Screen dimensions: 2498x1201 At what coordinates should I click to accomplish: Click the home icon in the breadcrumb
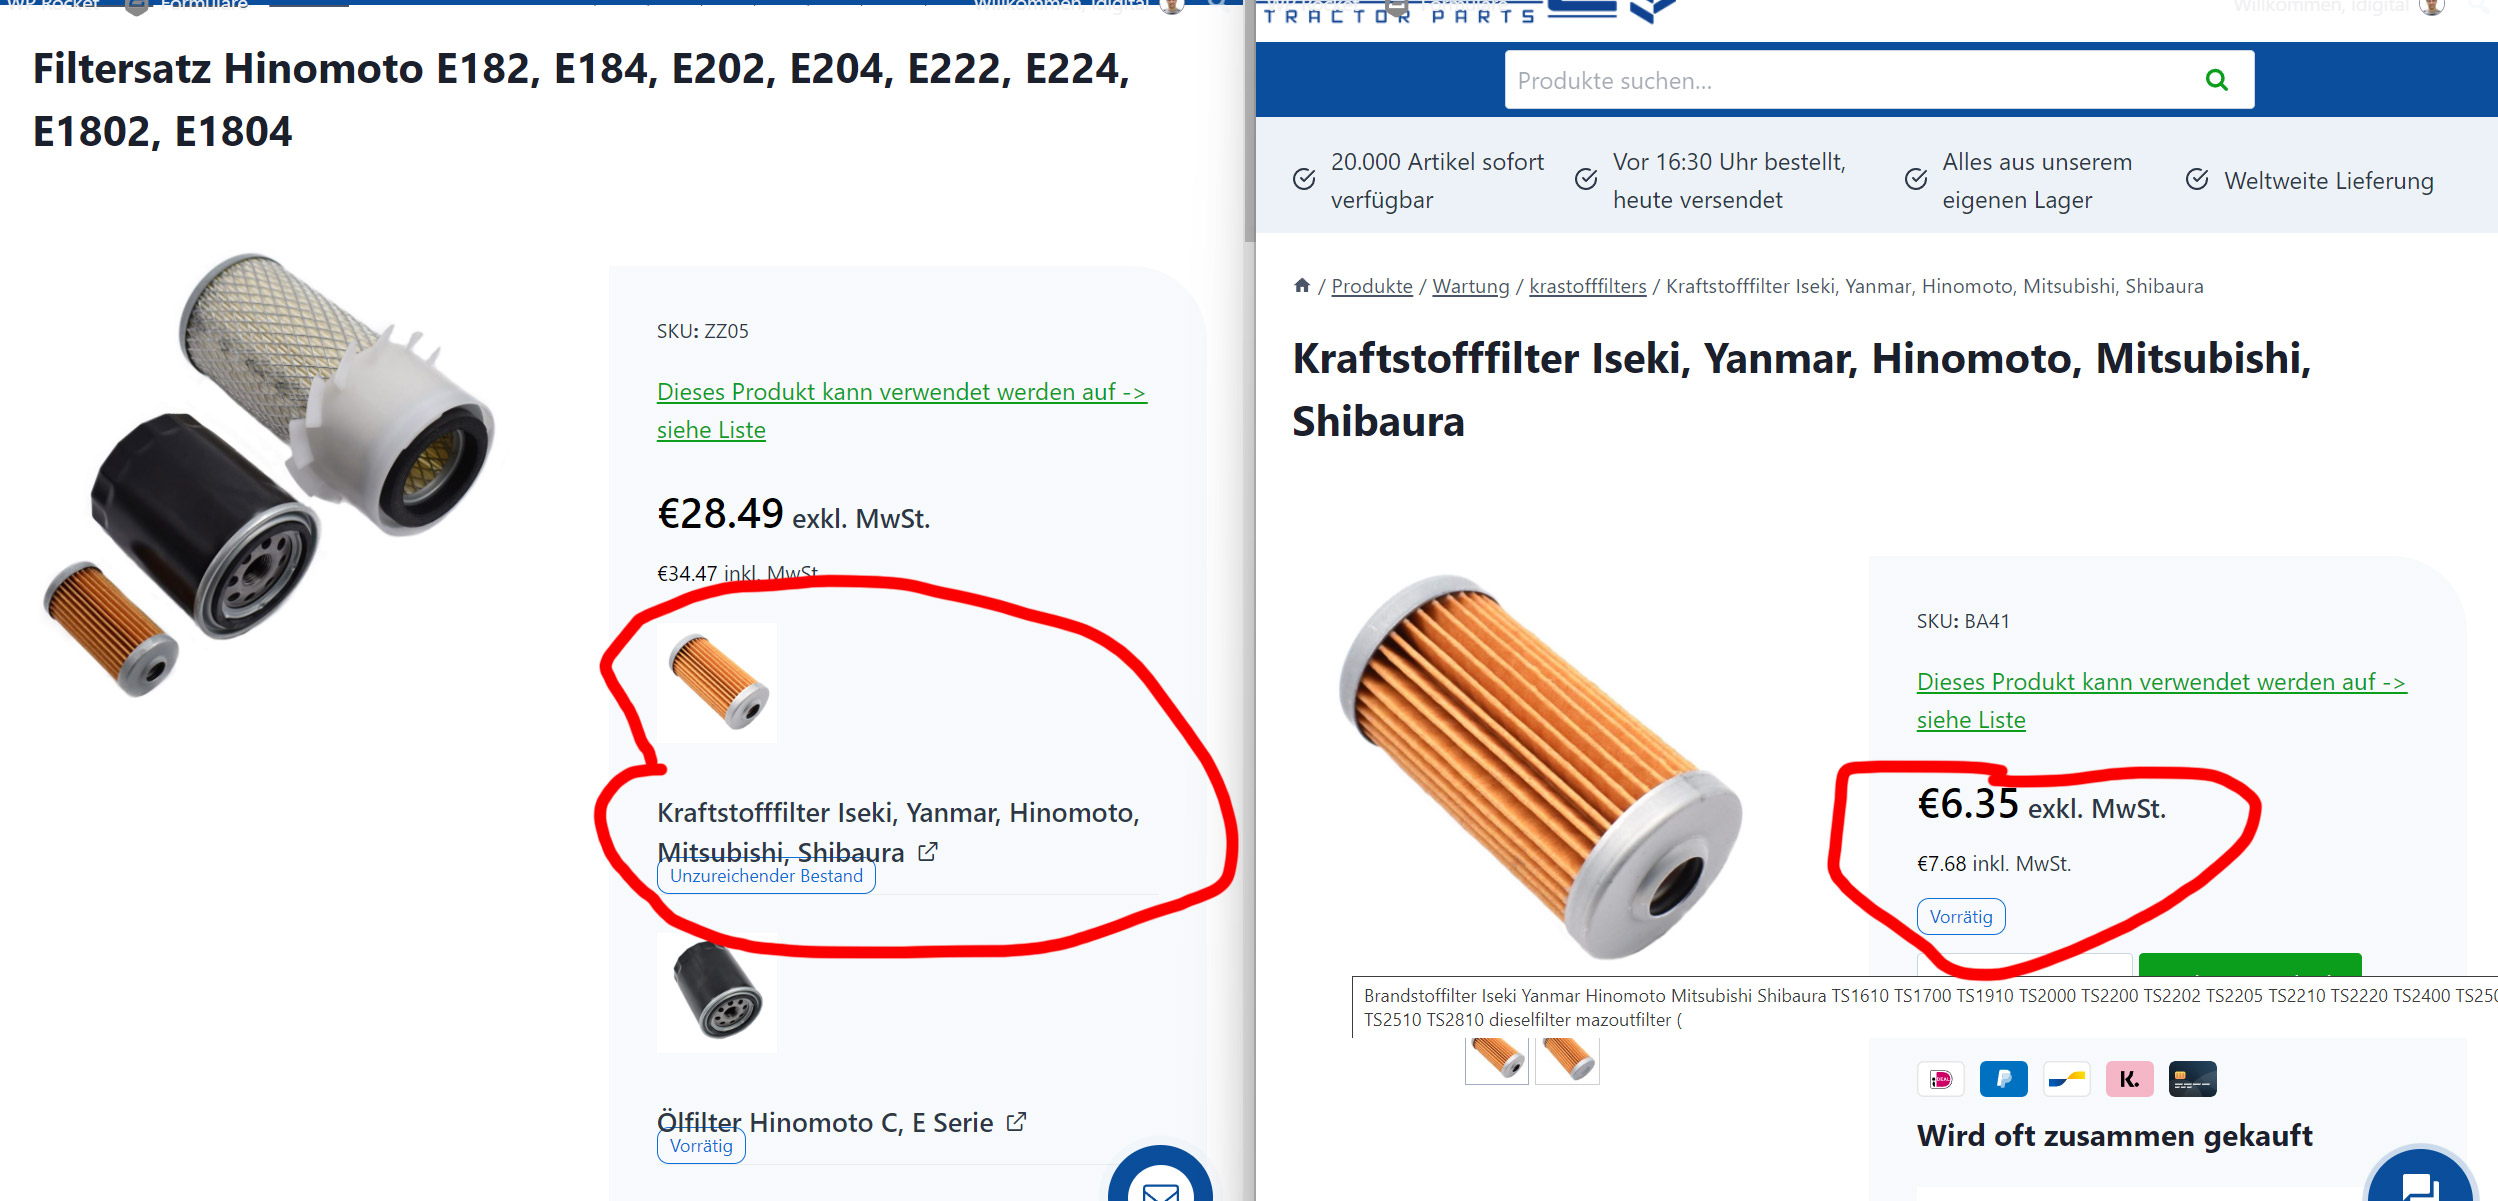pos(1301,285)
